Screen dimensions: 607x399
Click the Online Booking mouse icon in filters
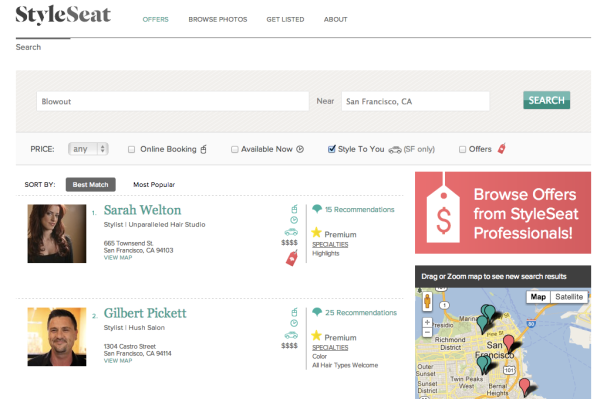click(x=204, y=149)
